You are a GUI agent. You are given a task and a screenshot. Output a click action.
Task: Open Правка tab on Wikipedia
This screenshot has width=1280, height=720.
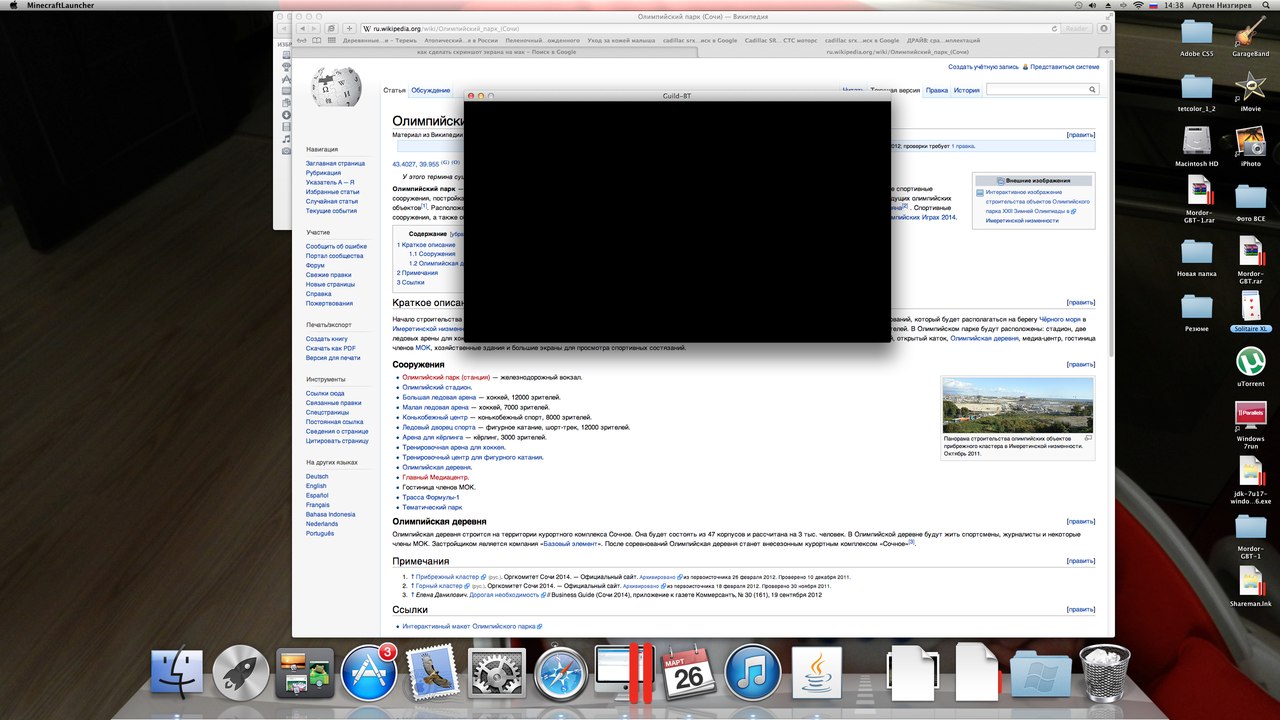937,90
